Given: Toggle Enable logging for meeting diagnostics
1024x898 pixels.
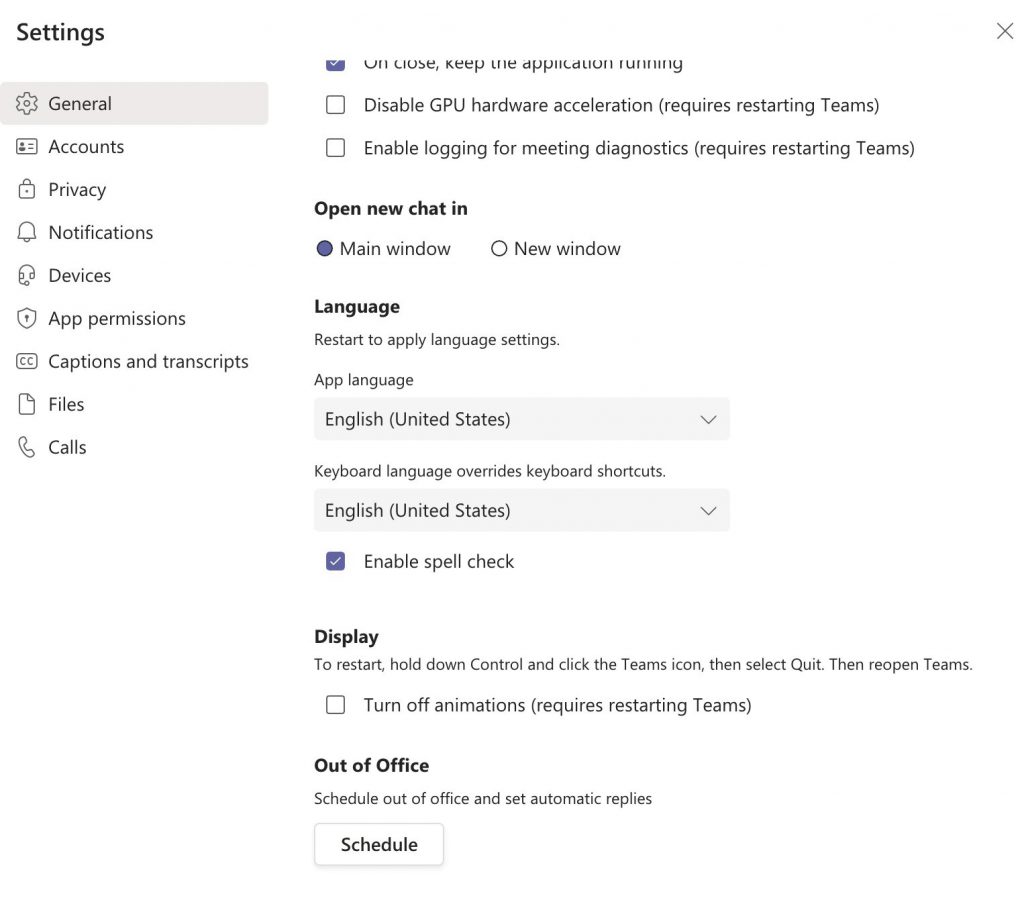Looking at the screenshot, I should (335, 147).
